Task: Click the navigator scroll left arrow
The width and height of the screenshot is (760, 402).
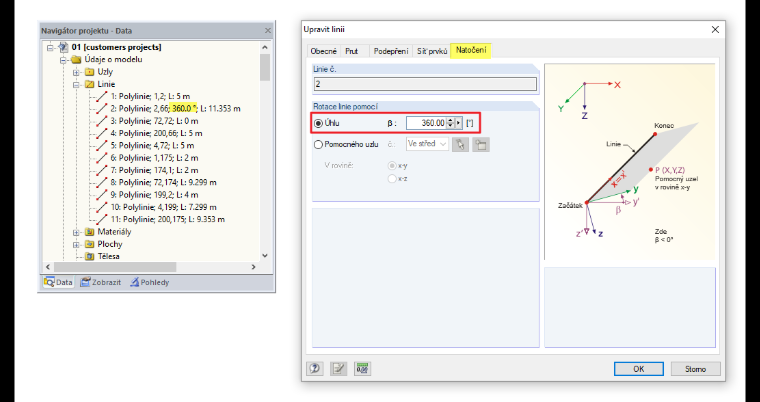Action: (x=47, y=267)
